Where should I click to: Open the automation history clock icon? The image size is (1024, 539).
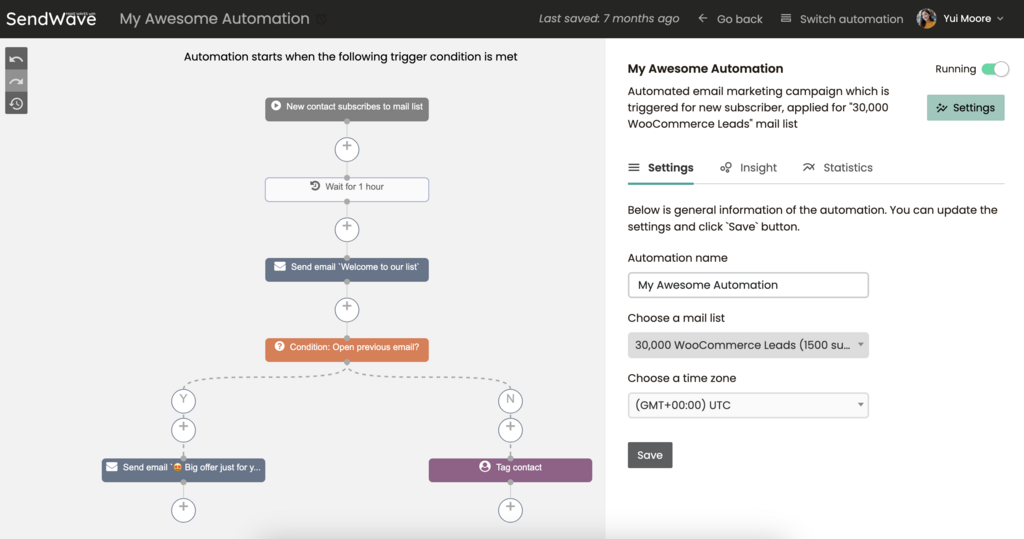coord(16,103)
